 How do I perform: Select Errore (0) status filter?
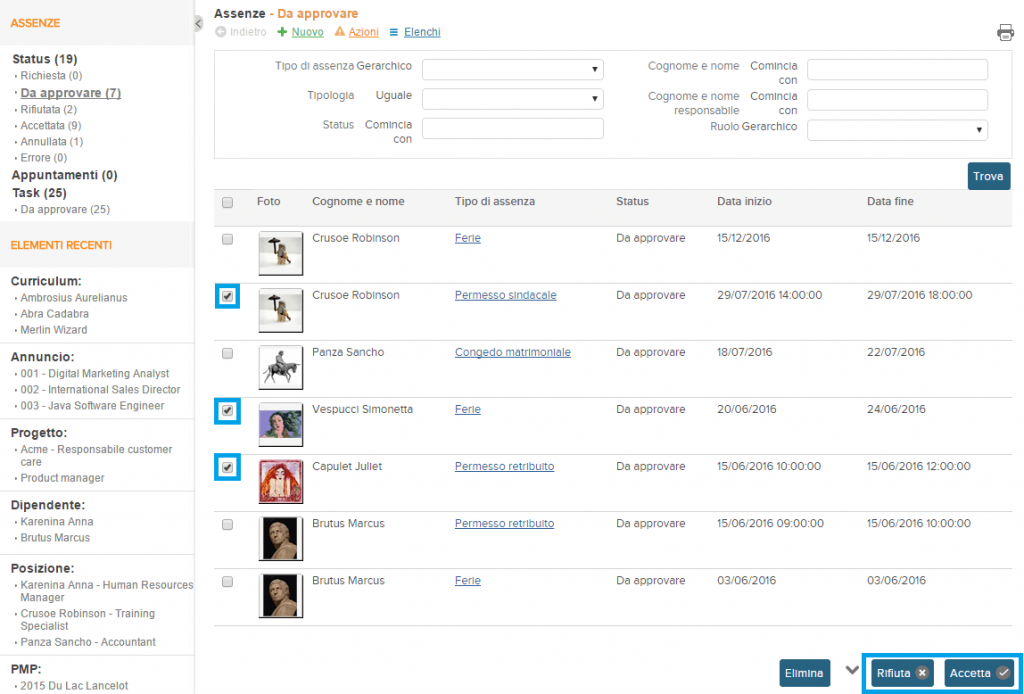pos(44,157)
